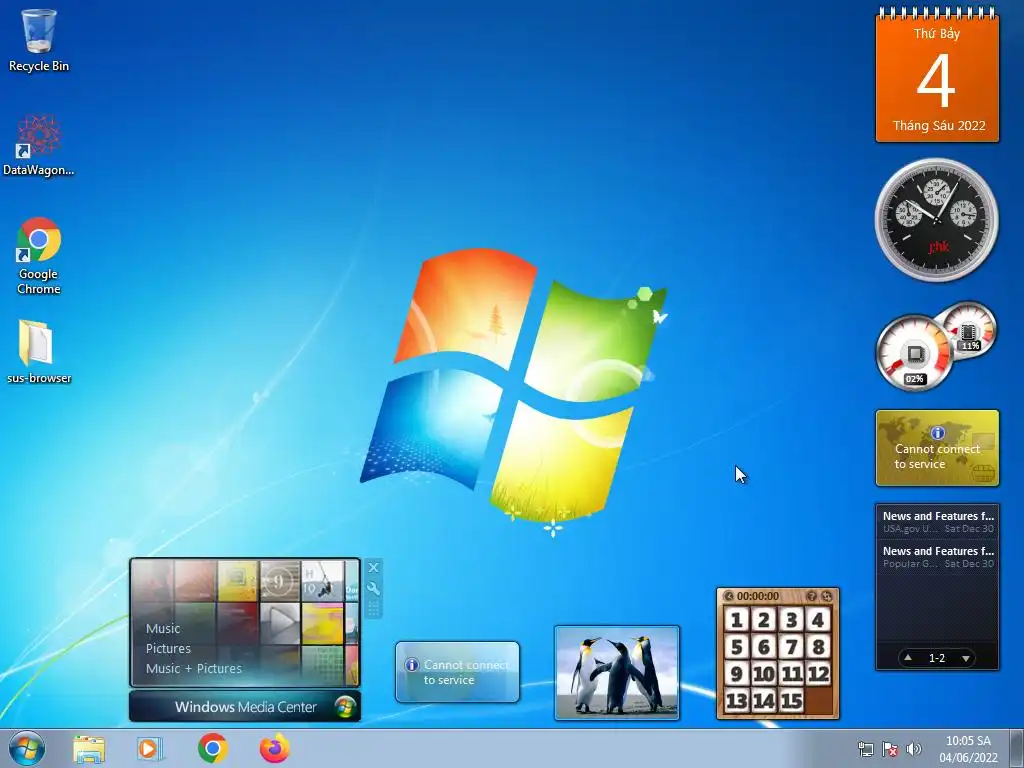Open the Windows Media Center bar
1024x768 pixels.
tap(245, 707)
